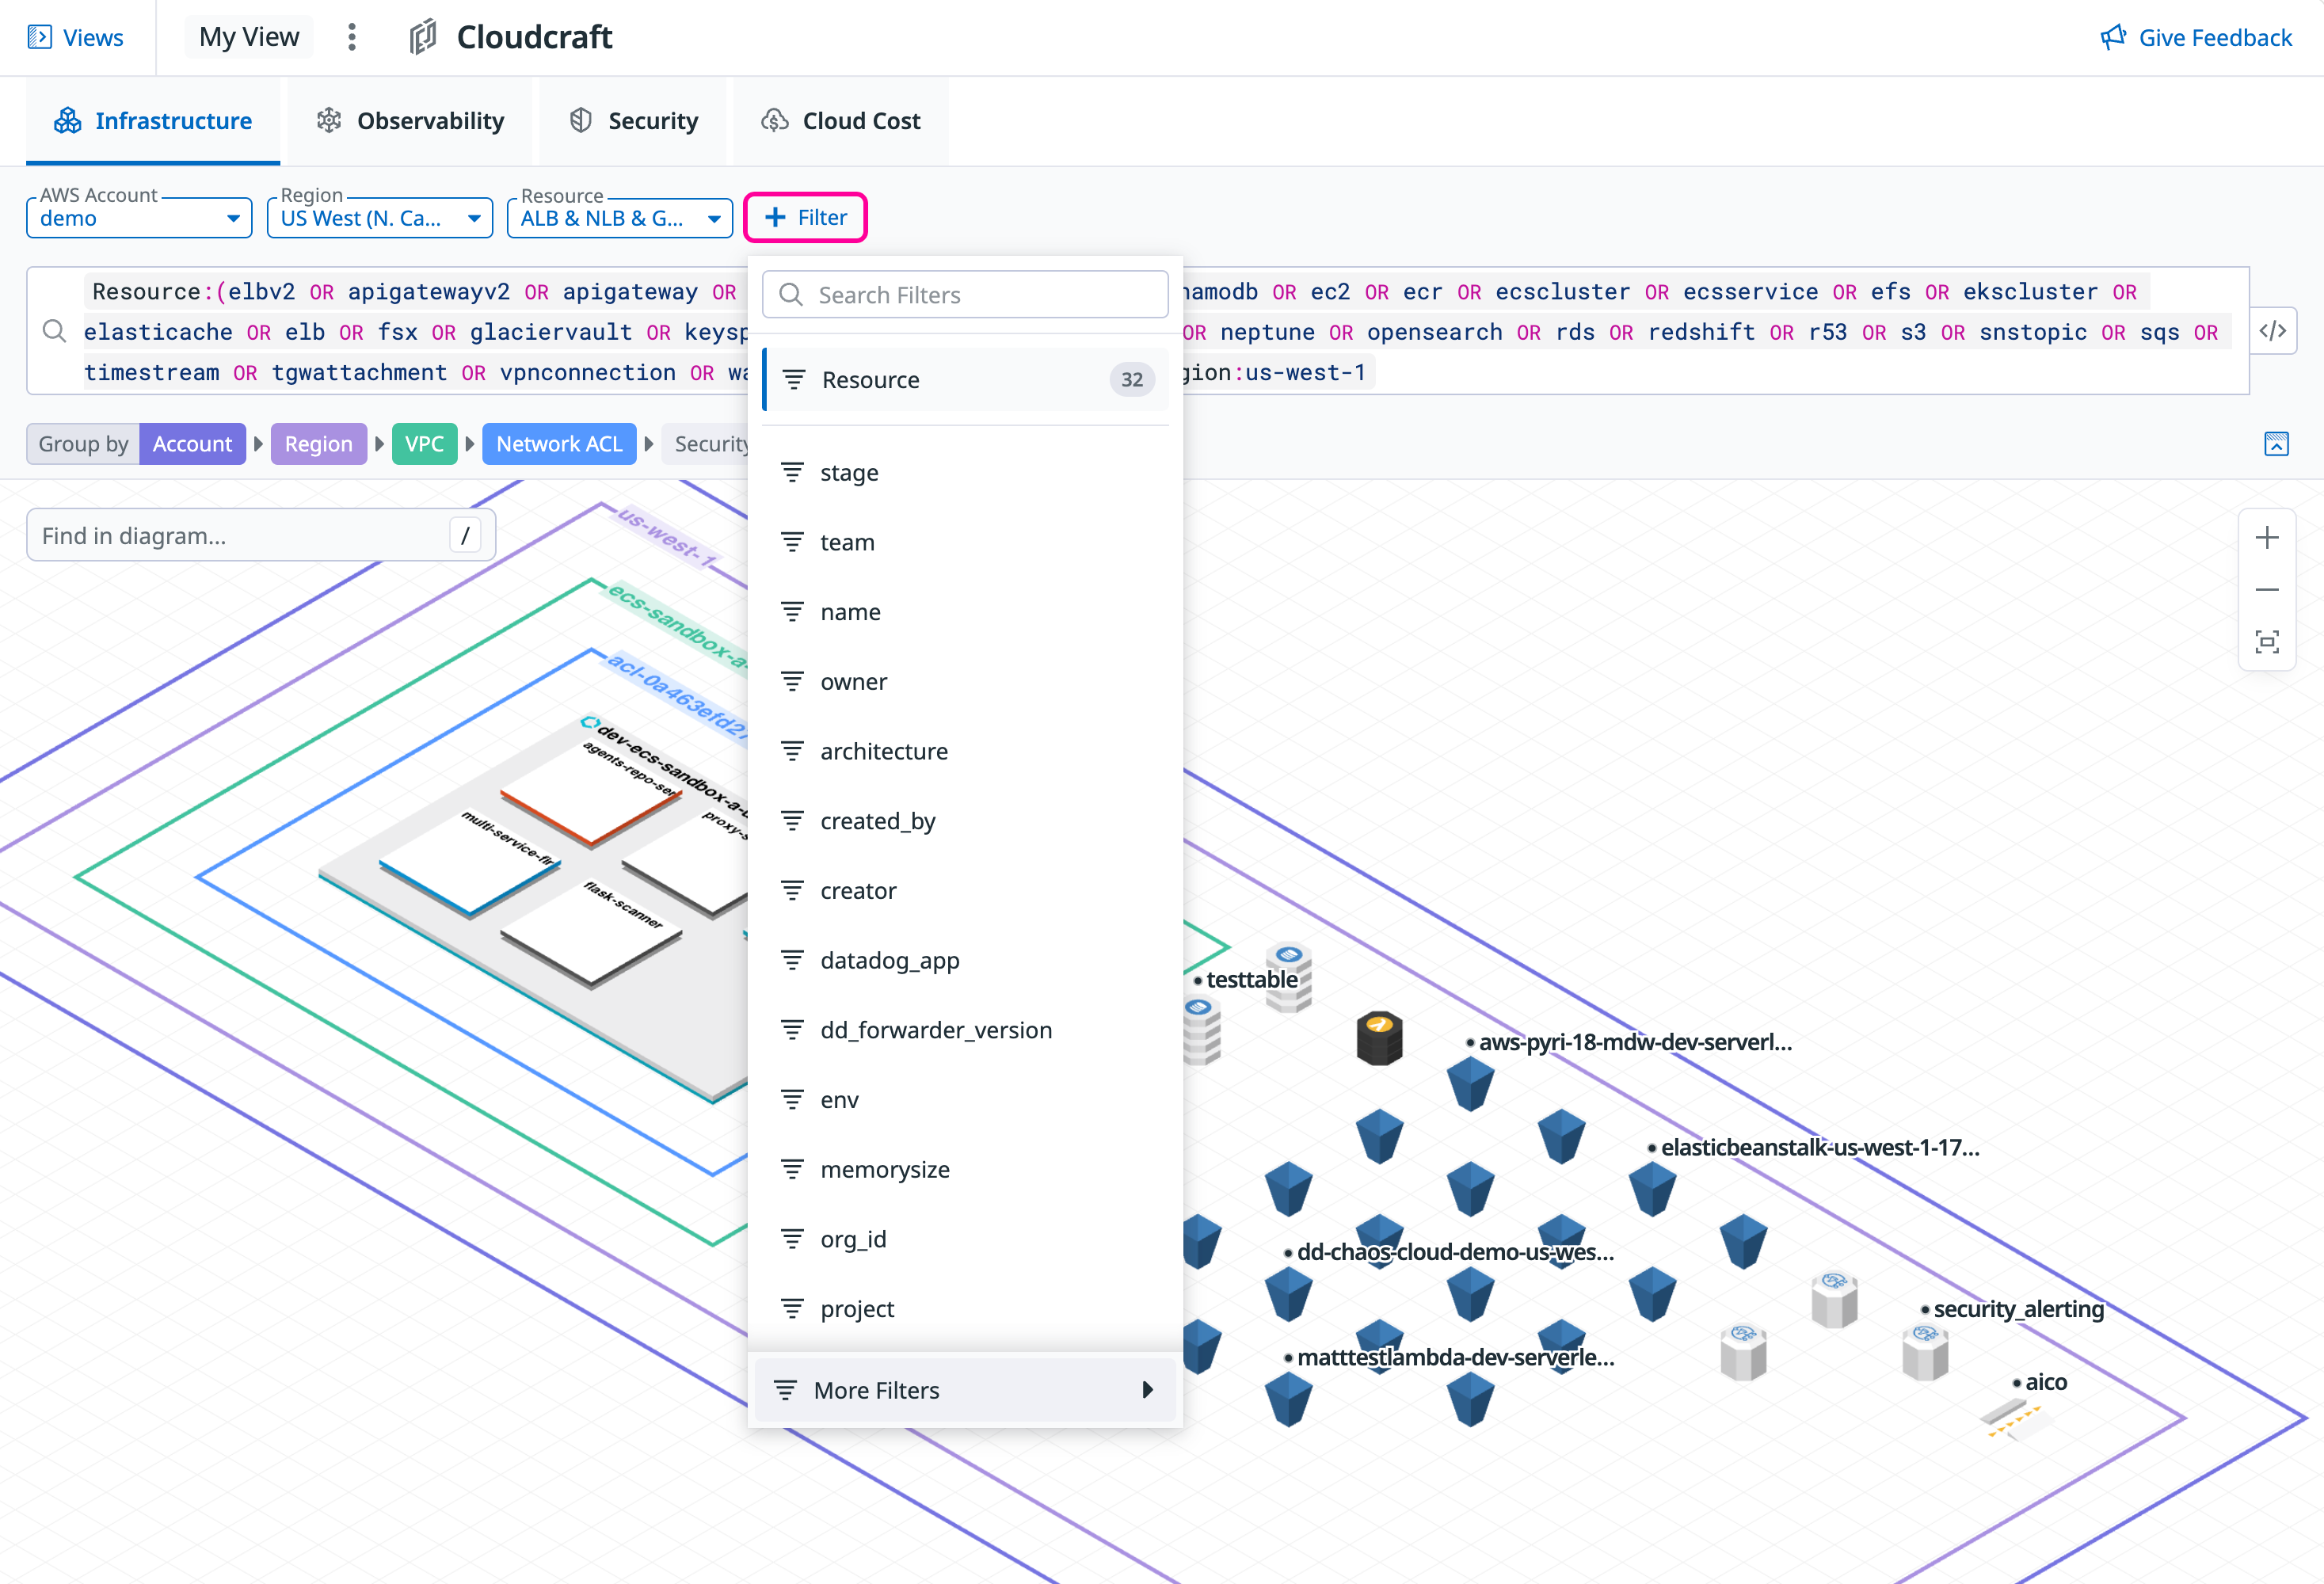Viewport: 2324px width, 1584px height.
Task: Select the security_alerting node label
Action: click(x=2018, y=1309)
